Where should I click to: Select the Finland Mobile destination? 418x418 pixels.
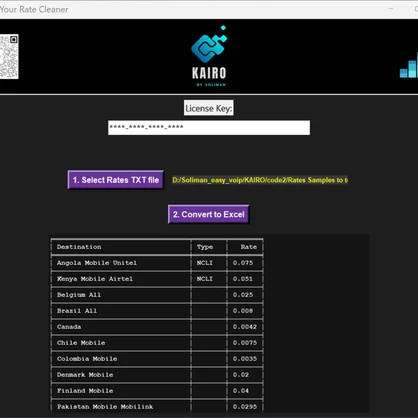pyautogui.click(x=85, y=391)
